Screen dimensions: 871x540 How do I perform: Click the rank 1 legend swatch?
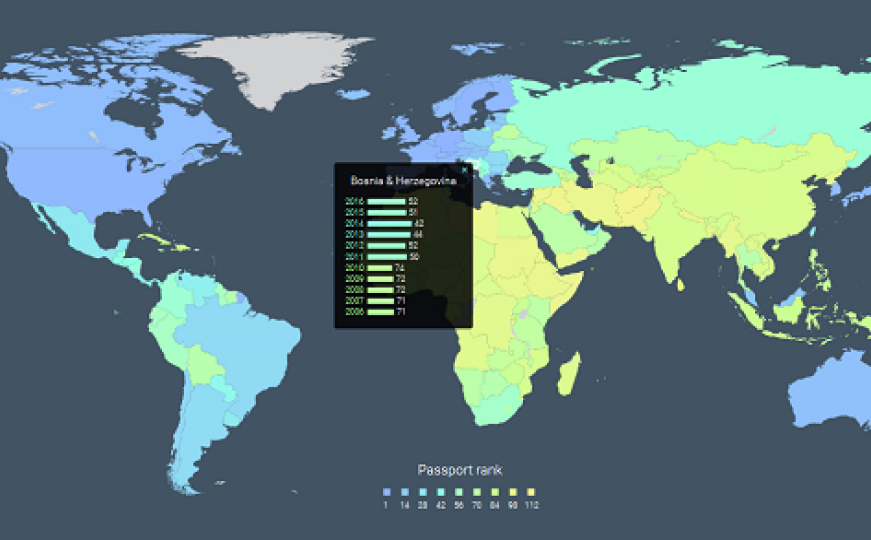386,492
